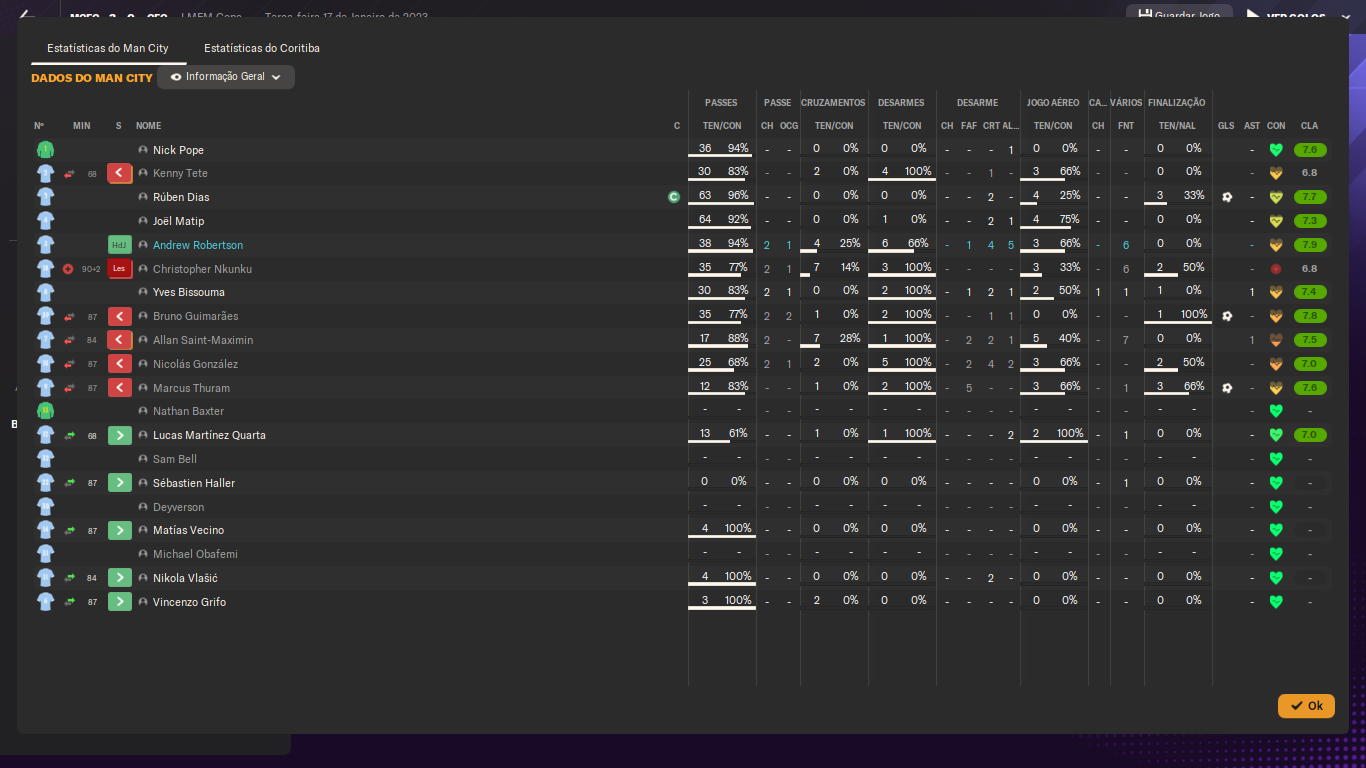Sort by the MIN column header
The width and height of the screenshot is (1366, 768).
tap(82, 126)
